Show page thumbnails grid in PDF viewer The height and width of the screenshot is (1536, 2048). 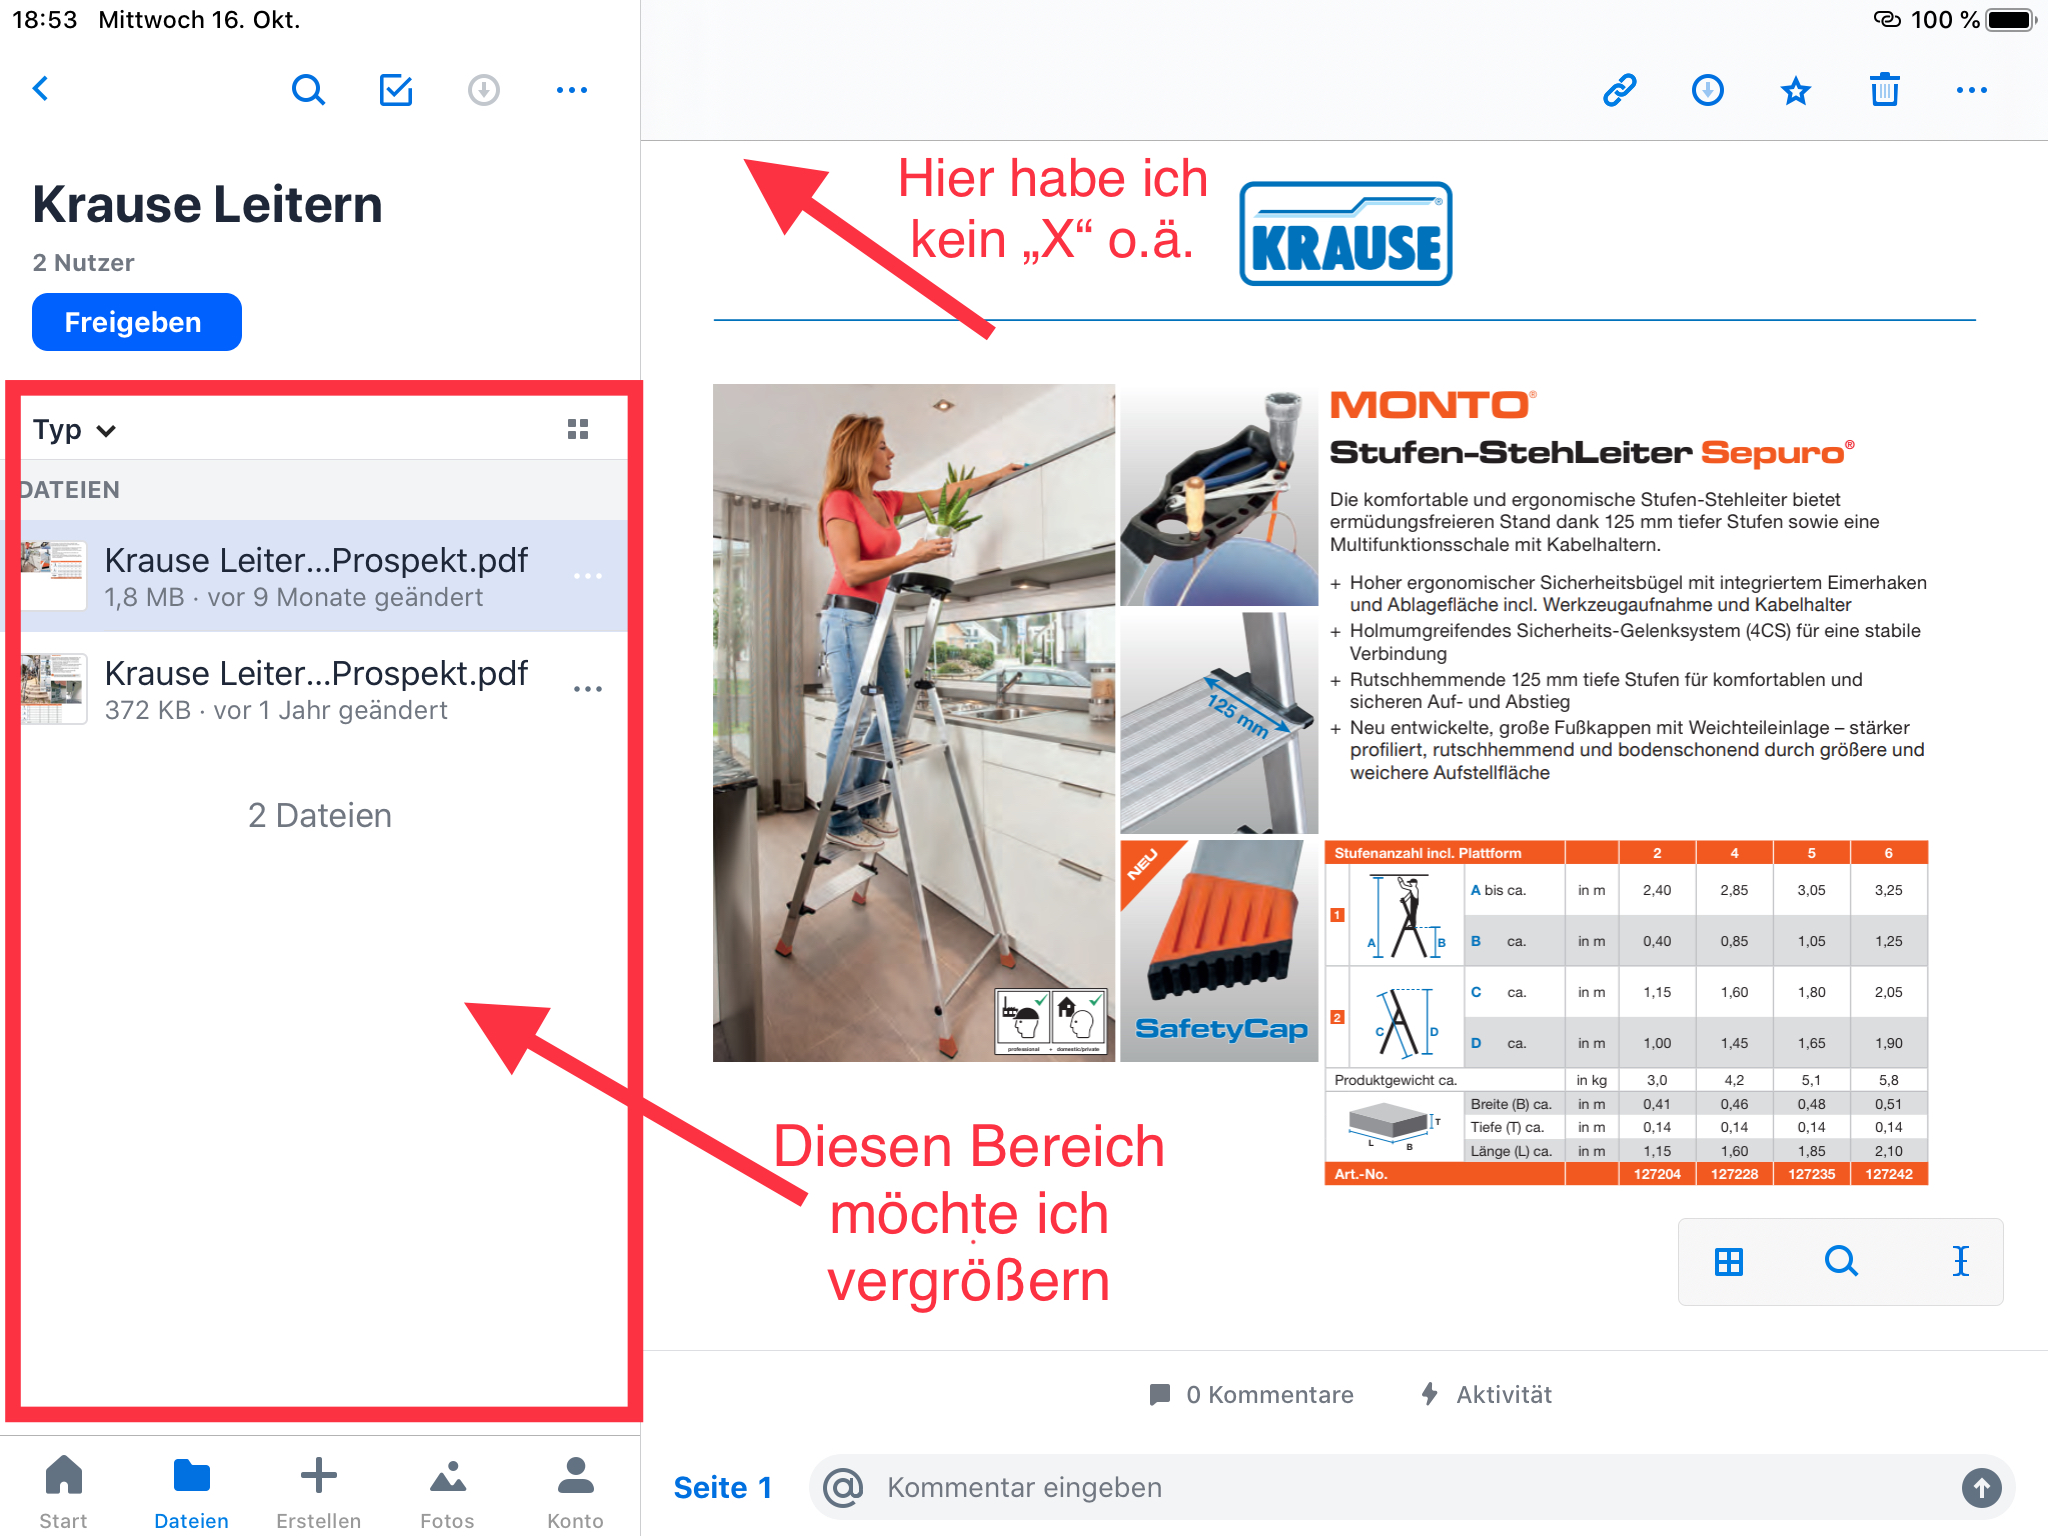1729,1262
